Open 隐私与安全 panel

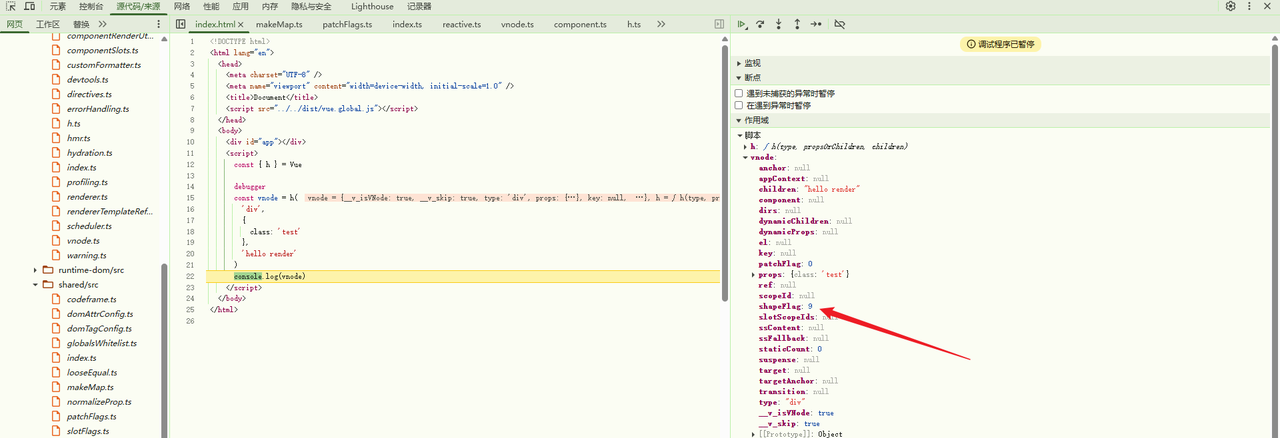pos(310,6)
